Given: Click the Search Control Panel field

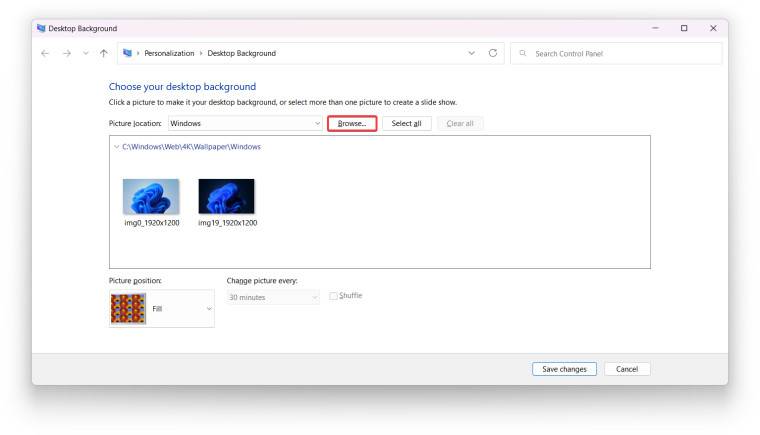Looking at the screenshot, I should point(617,53).
